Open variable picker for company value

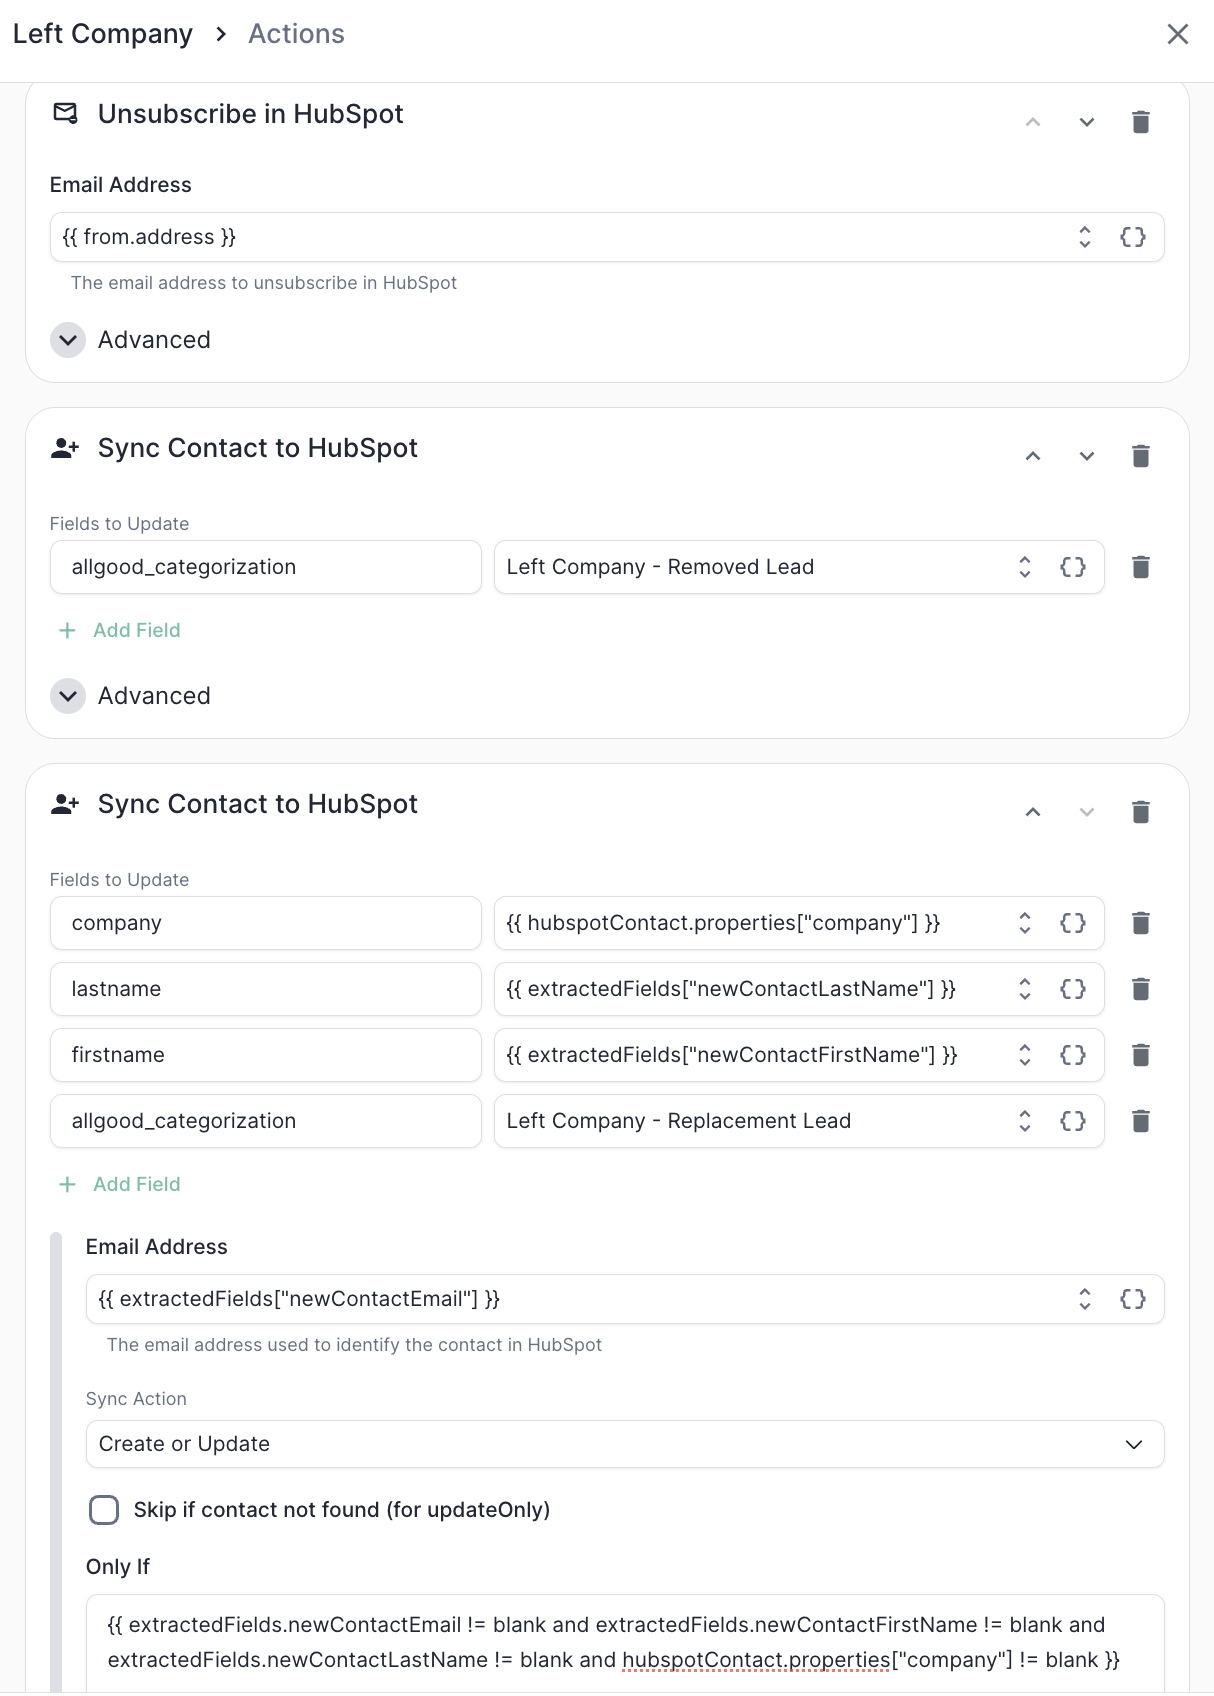tap(1072, 923)
